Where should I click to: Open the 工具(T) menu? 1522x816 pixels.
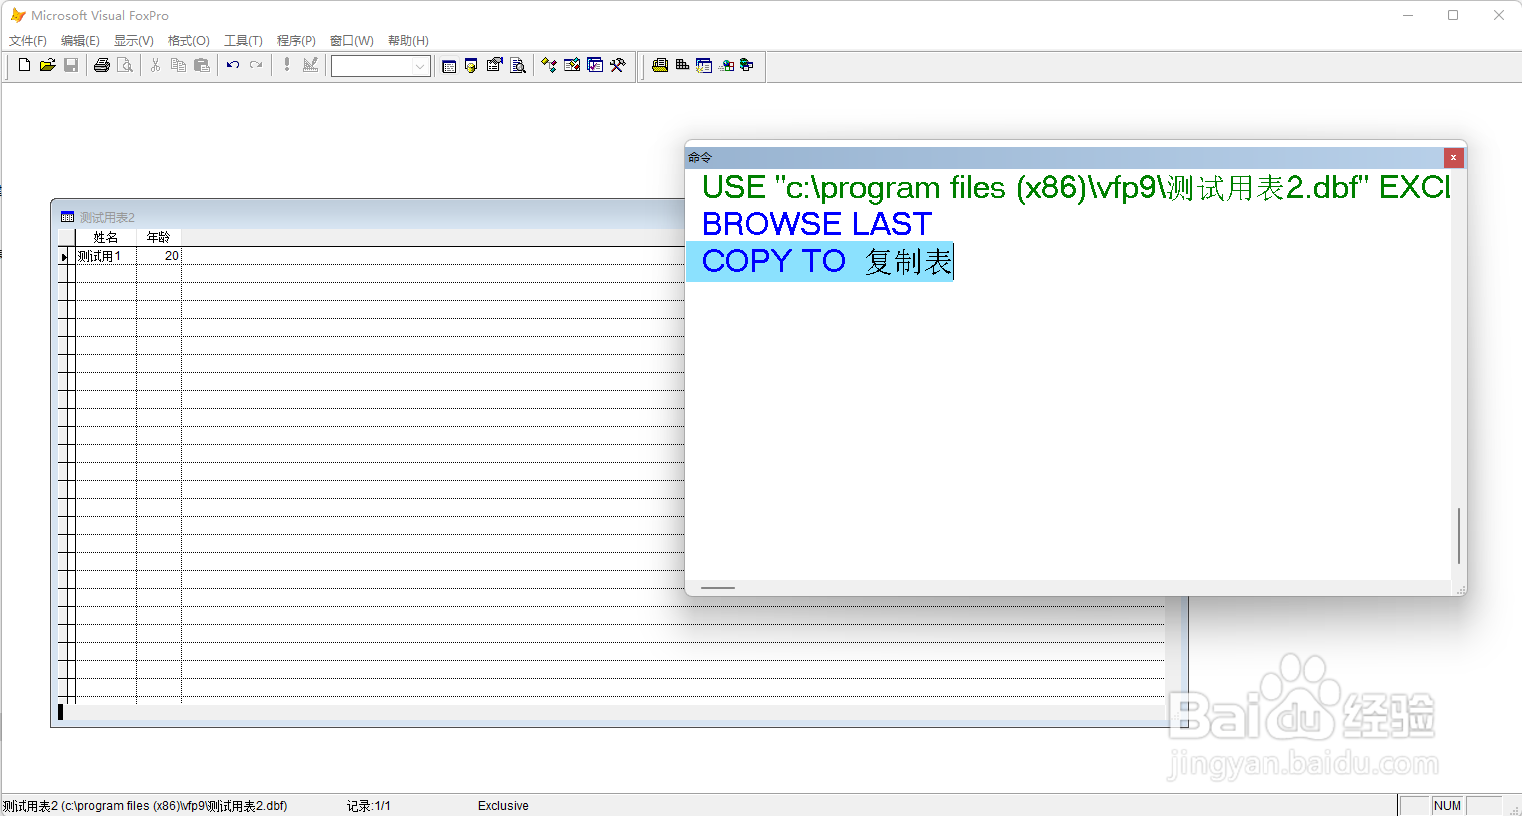243,41
